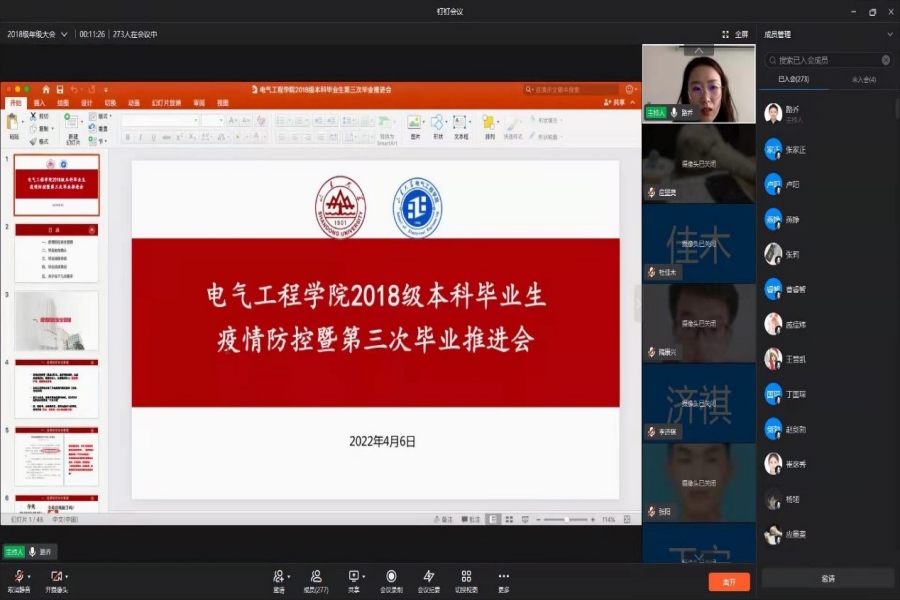Click PowerPoint Home icon in title bar
The width and height of the screenshot is (900, 600).
coord(46,90)
